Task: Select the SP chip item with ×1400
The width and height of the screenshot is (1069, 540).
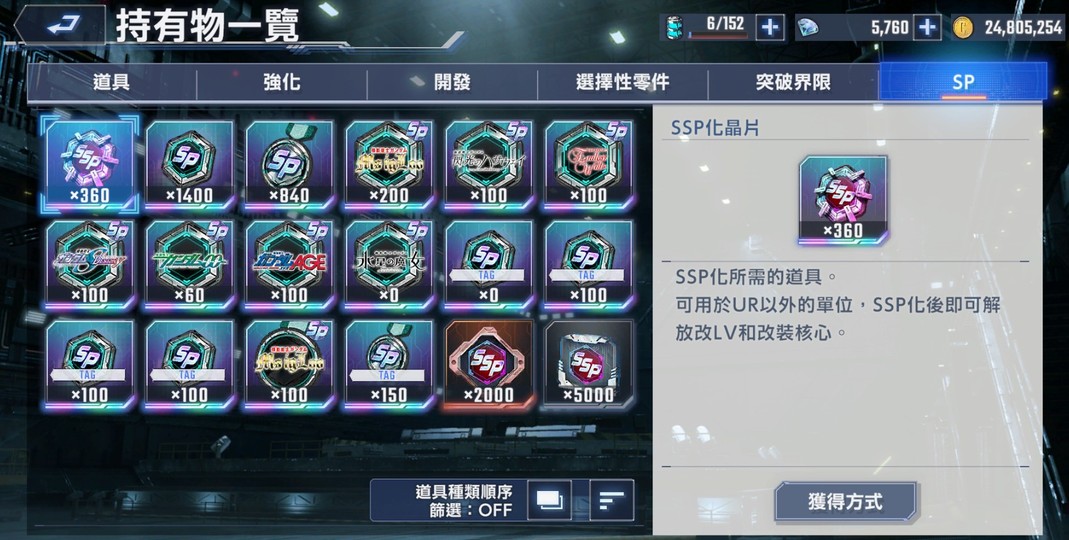Action: coord(190,164)
